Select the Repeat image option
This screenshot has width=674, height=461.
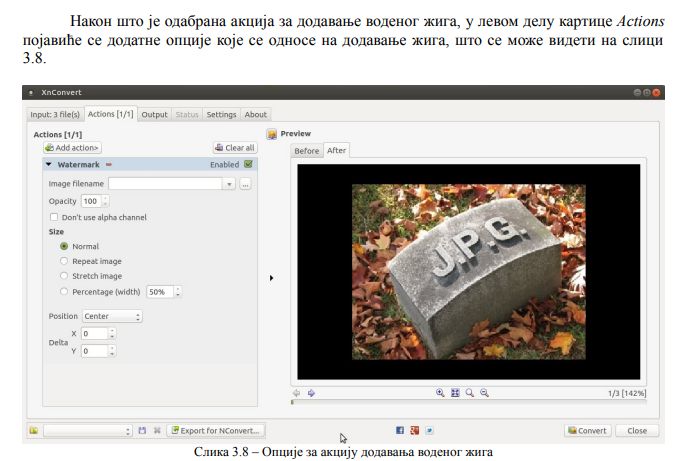coord(64,261)
